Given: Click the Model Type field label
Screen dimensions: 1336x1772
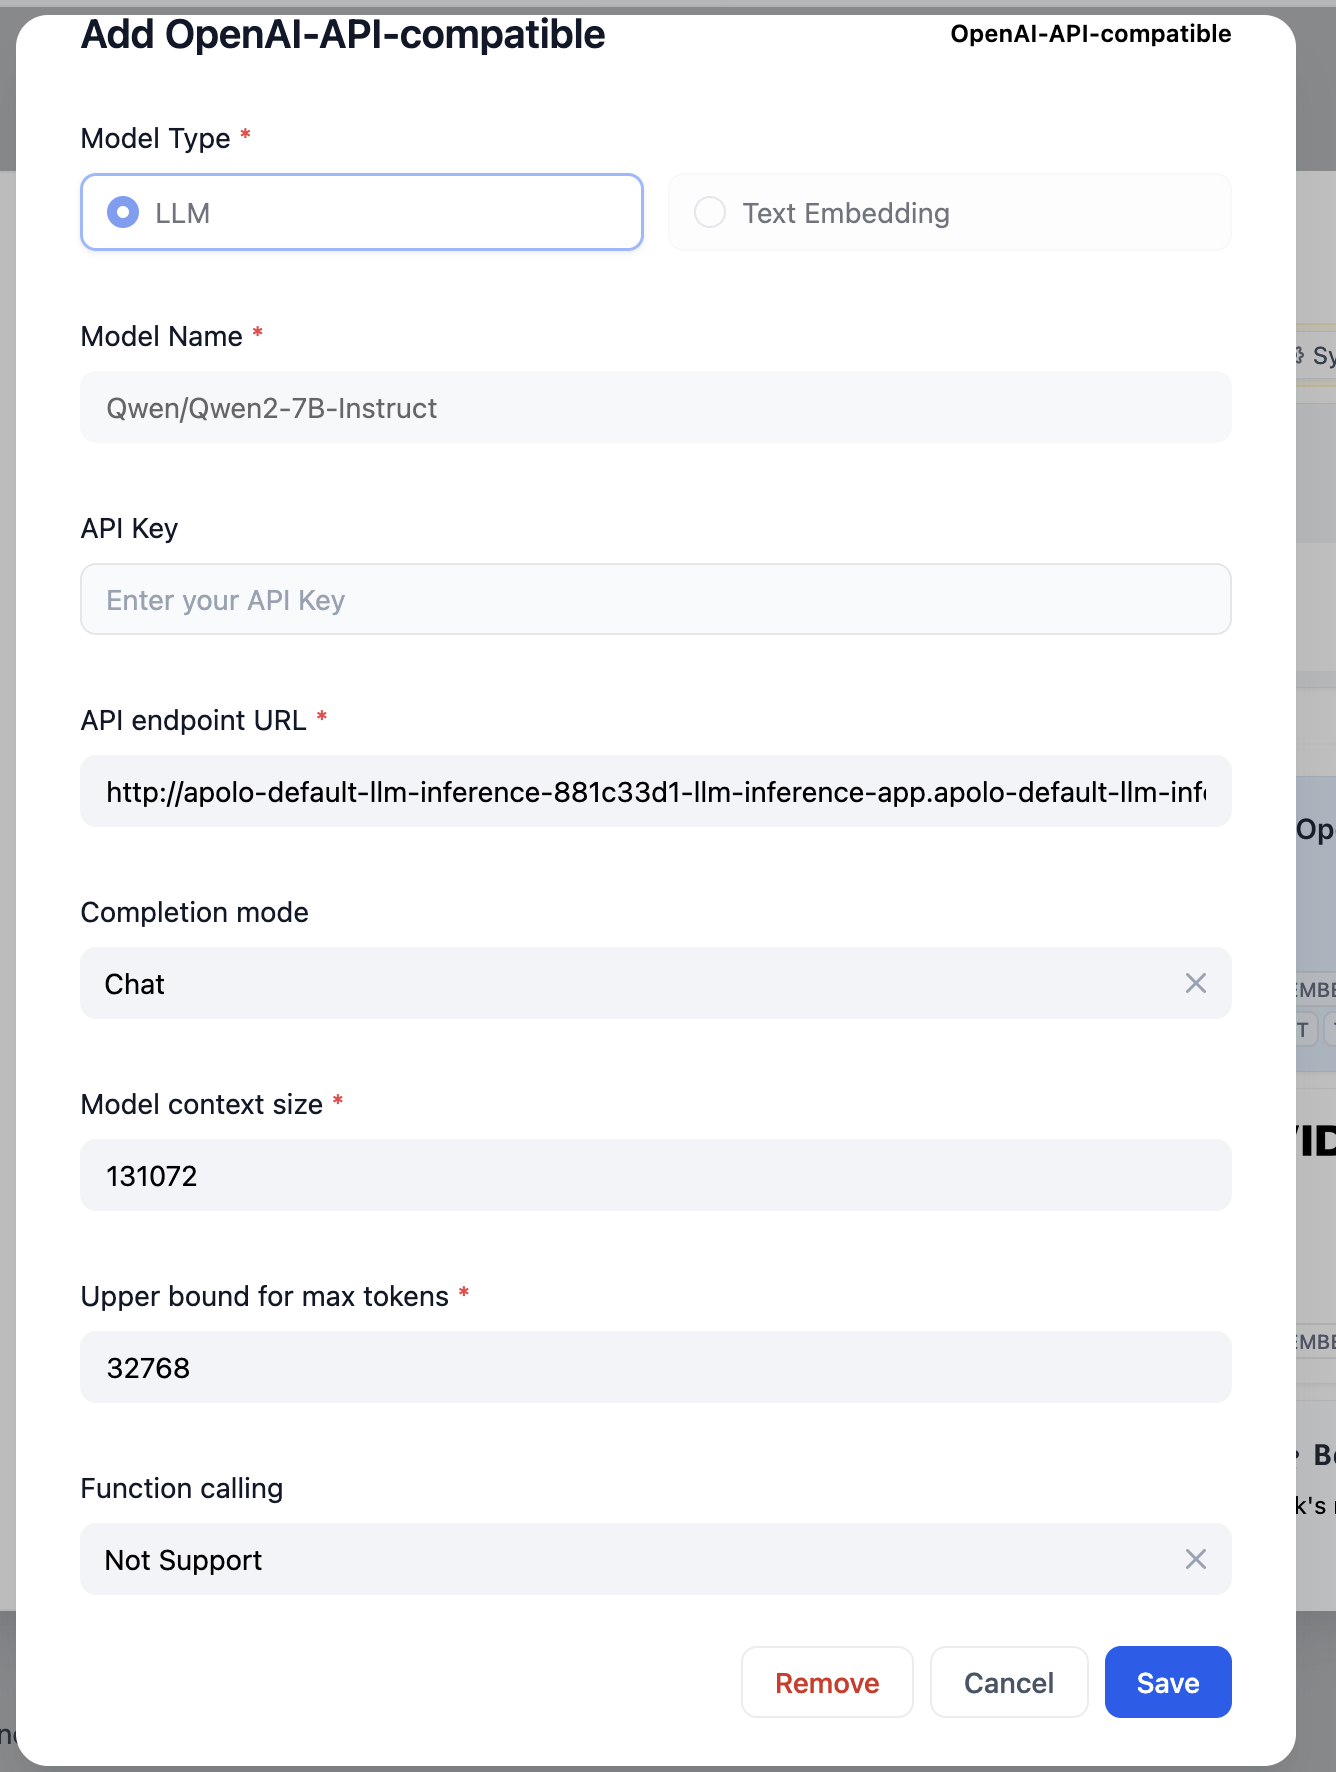Looking at the screenshot, I should tap(155, 138).
